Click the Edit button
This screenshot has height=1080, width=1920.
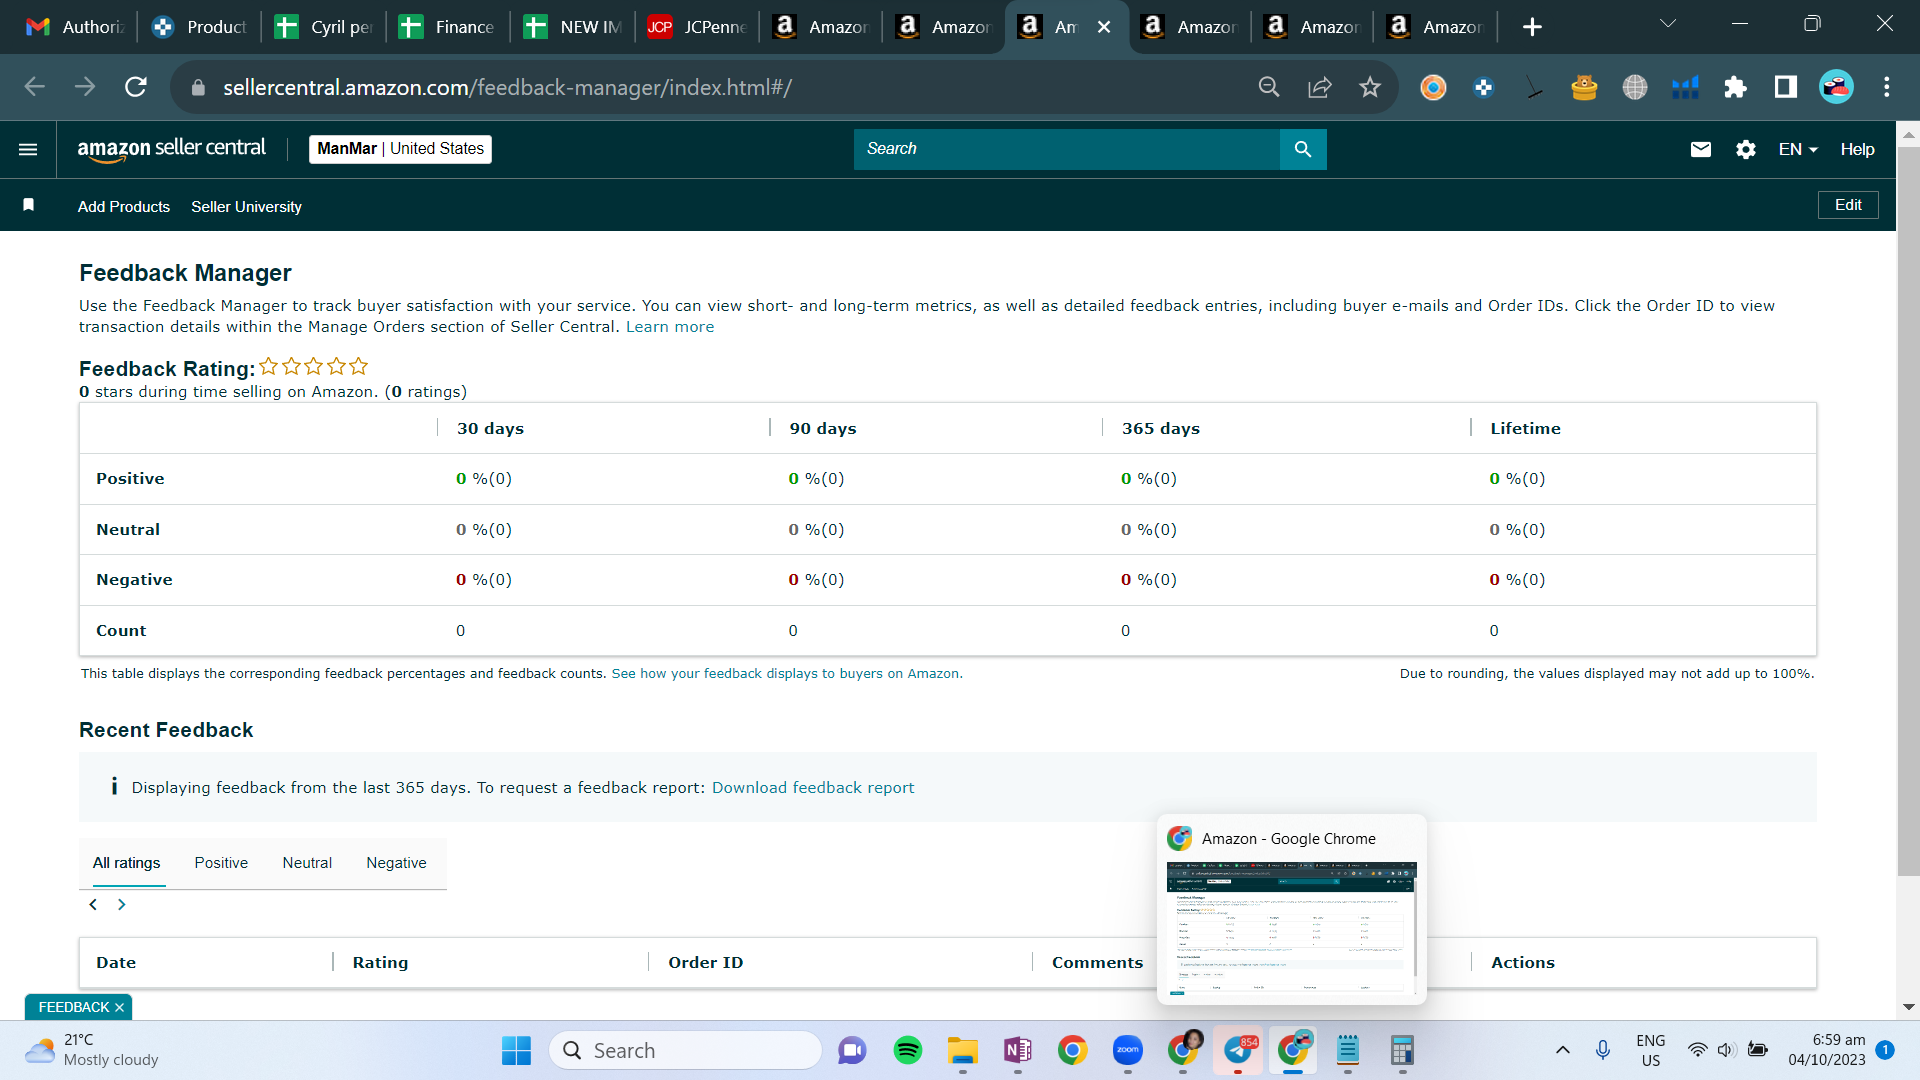tap(1848, 205)
